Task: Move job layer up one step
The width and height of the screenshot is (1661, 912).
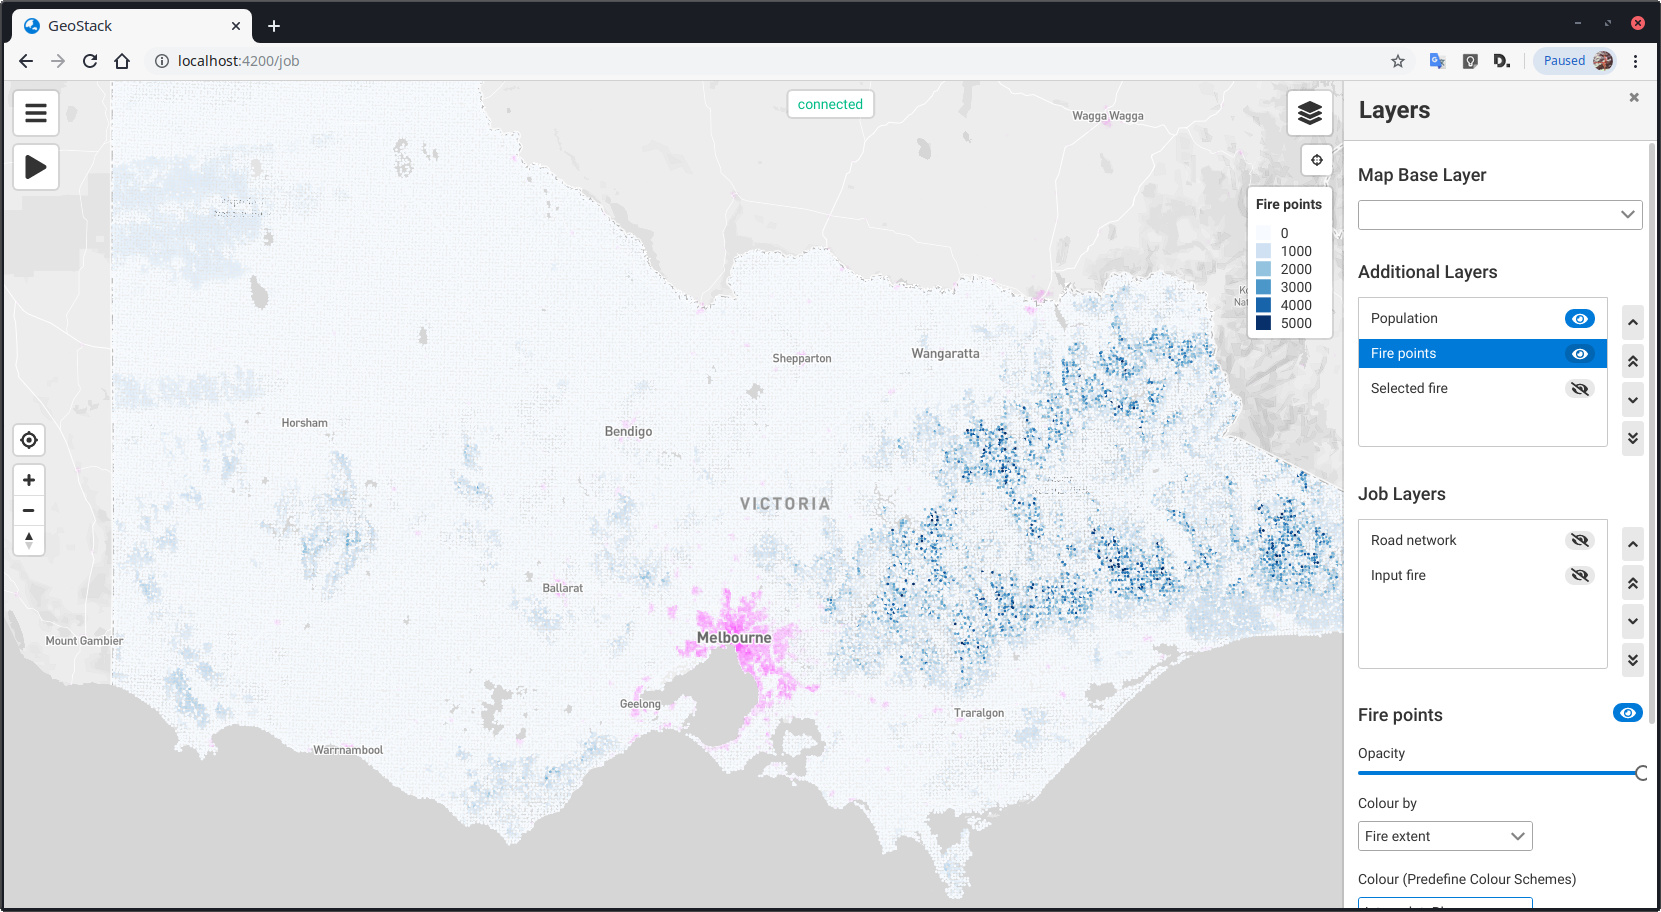Action: point(1633,544)
